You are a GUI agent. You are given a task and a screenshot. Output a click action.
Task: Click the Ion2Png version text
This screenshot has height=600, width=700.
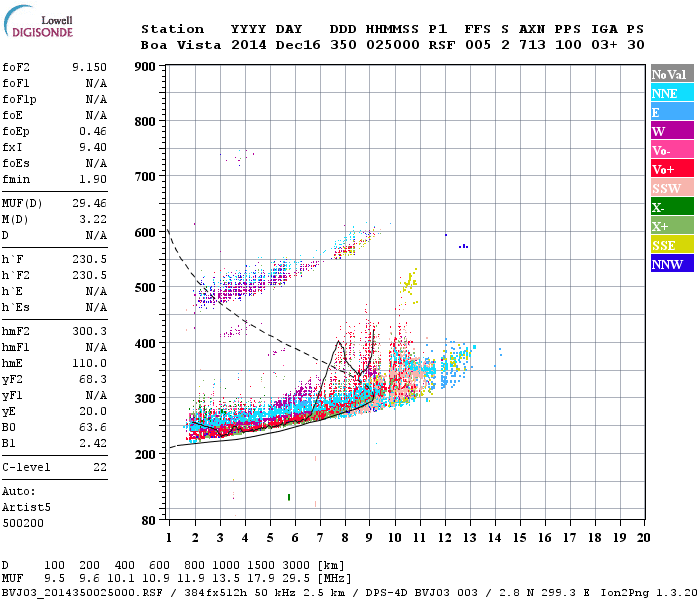point(649,593)
